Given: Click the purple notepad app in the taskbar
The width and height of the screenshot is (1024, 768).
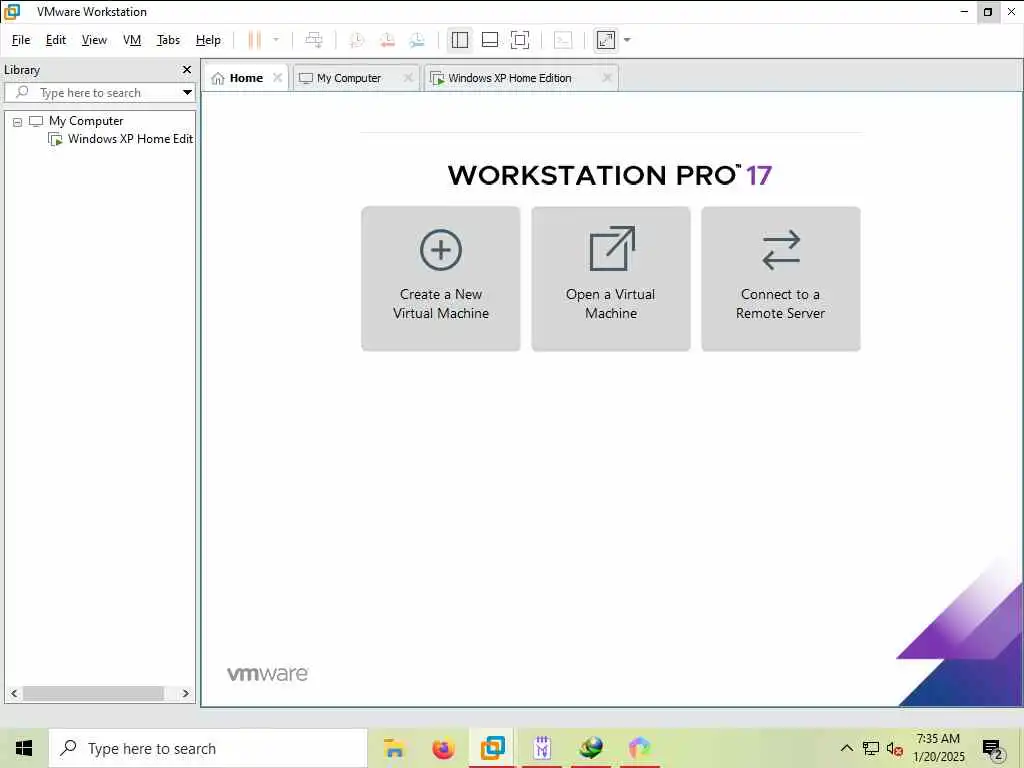Looking at the screenshot, I should point(542,748).
